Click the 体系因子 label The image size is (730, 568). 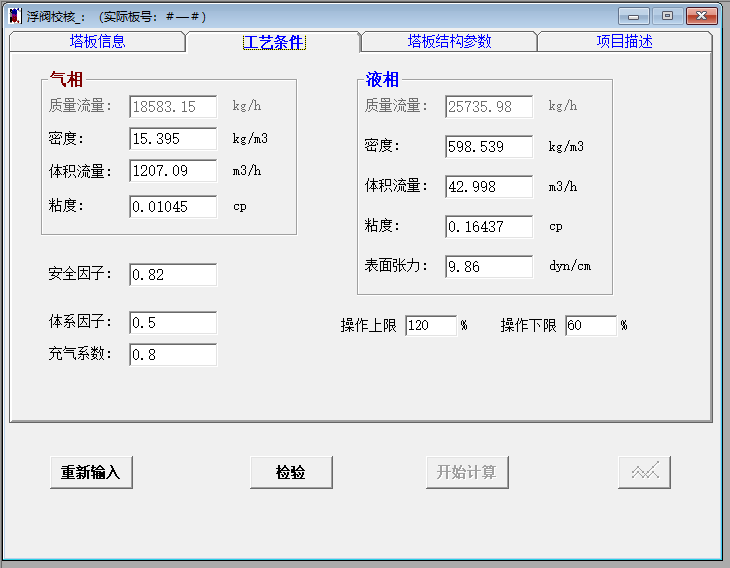(x=80, y=322)
